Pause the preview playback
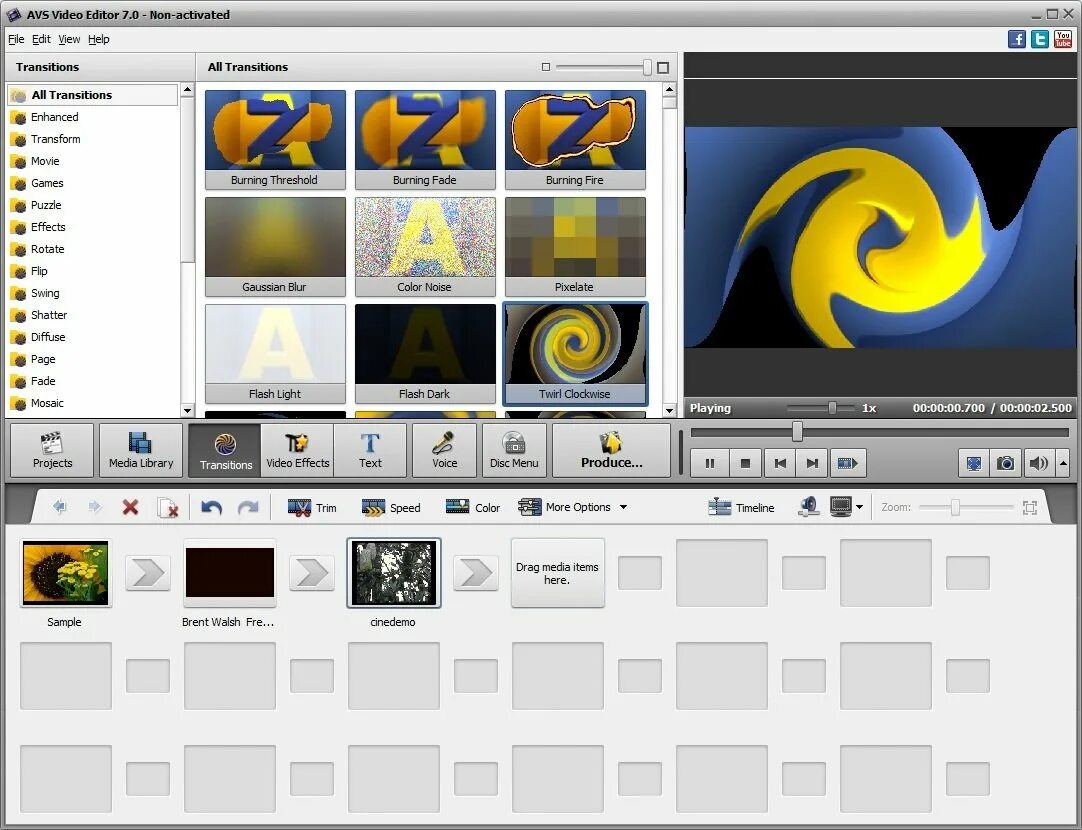Screen dimensions: 1082x830 pyautogui.click(x=709, y=463)
